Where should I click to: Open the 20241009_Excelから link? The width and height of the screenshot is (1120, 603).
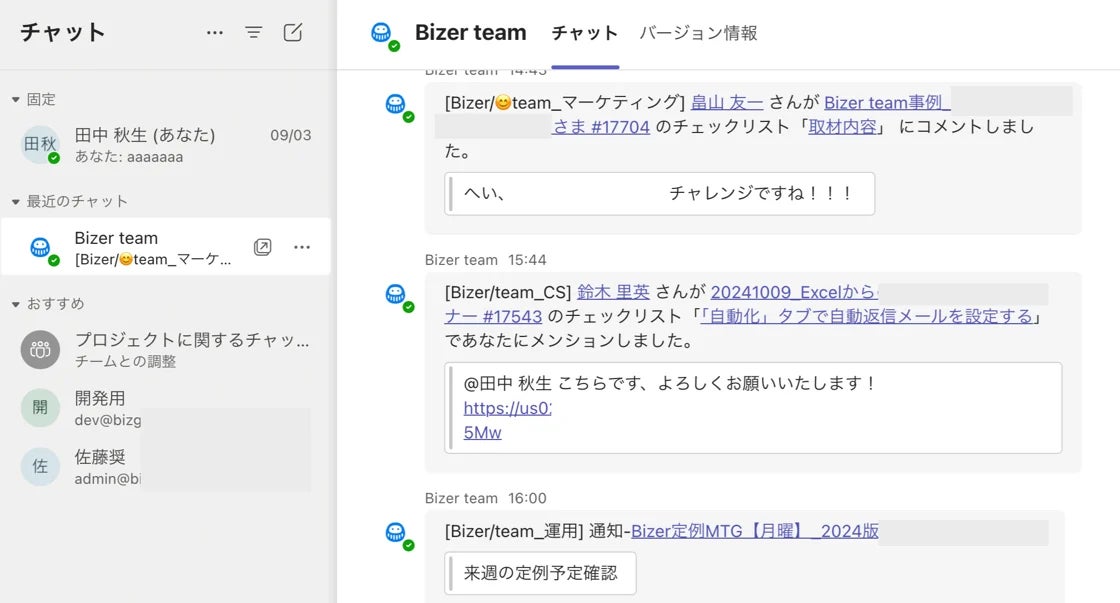(794, 292)
